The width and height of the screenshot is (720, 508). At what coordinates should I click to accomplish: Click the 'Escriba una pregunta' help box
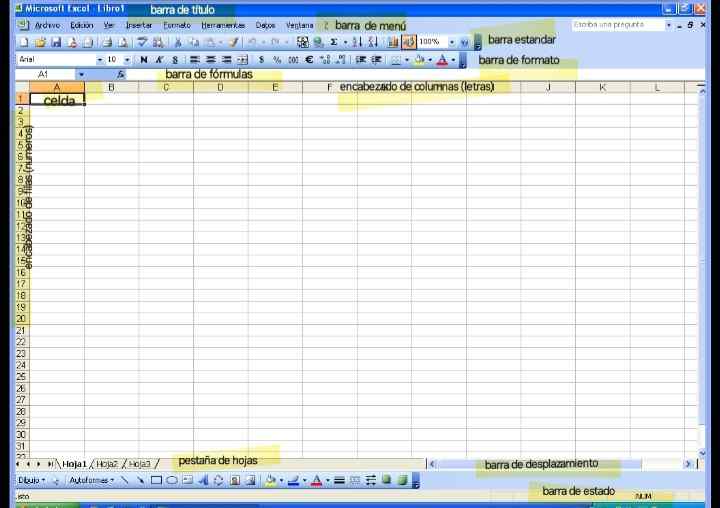pyautogui.click(x=615, y=25)
